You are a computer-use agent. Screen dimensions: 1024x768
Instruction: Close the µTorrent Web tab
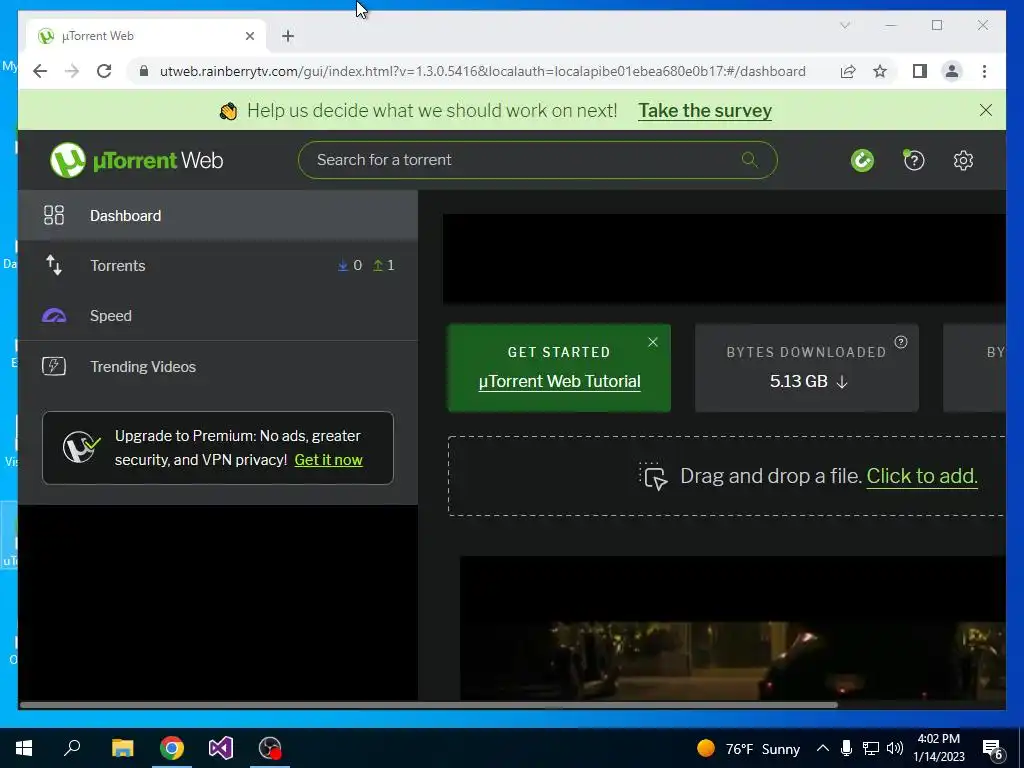pos(249,36)
